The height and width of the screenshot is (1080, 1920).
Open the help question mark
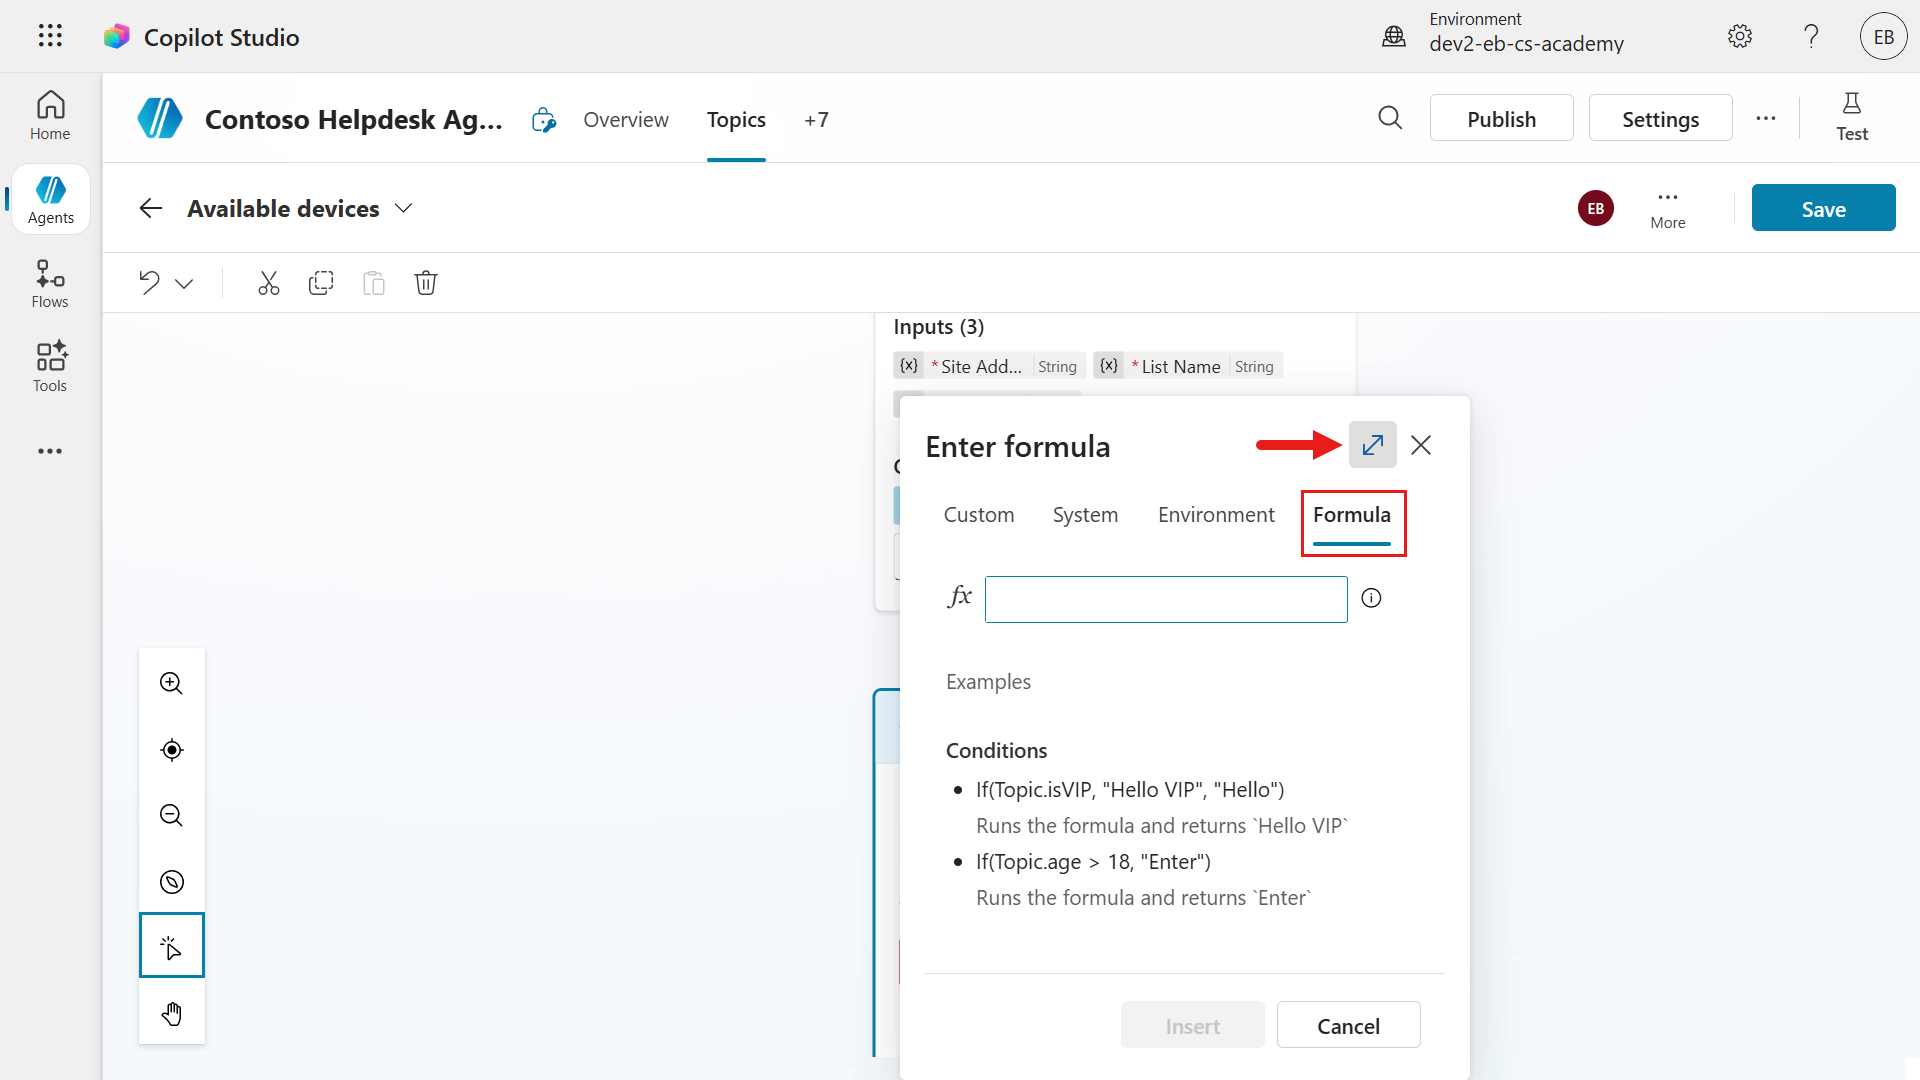click(1811, 36)
